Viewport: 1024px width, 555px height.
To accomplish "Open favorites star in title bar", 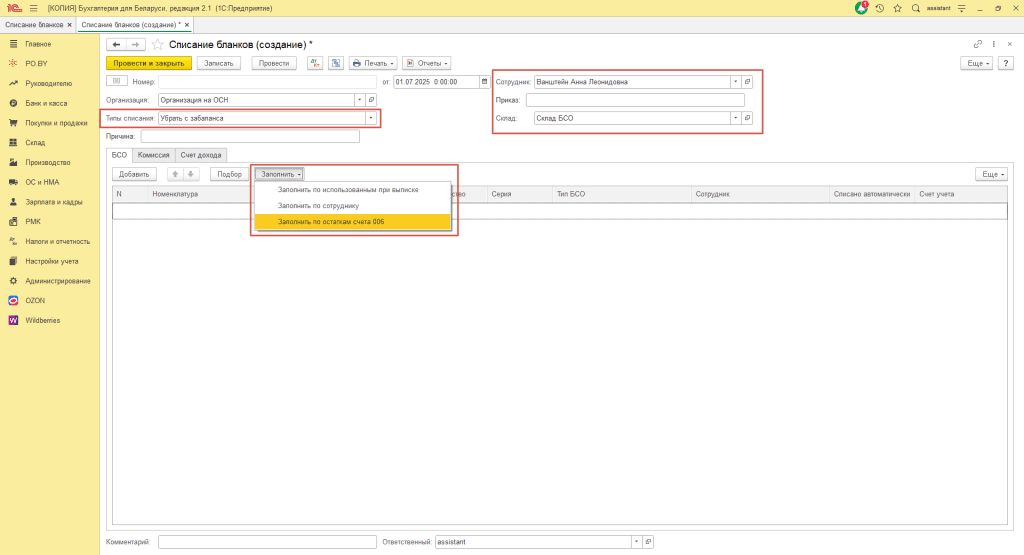I will tap(897, 8).
